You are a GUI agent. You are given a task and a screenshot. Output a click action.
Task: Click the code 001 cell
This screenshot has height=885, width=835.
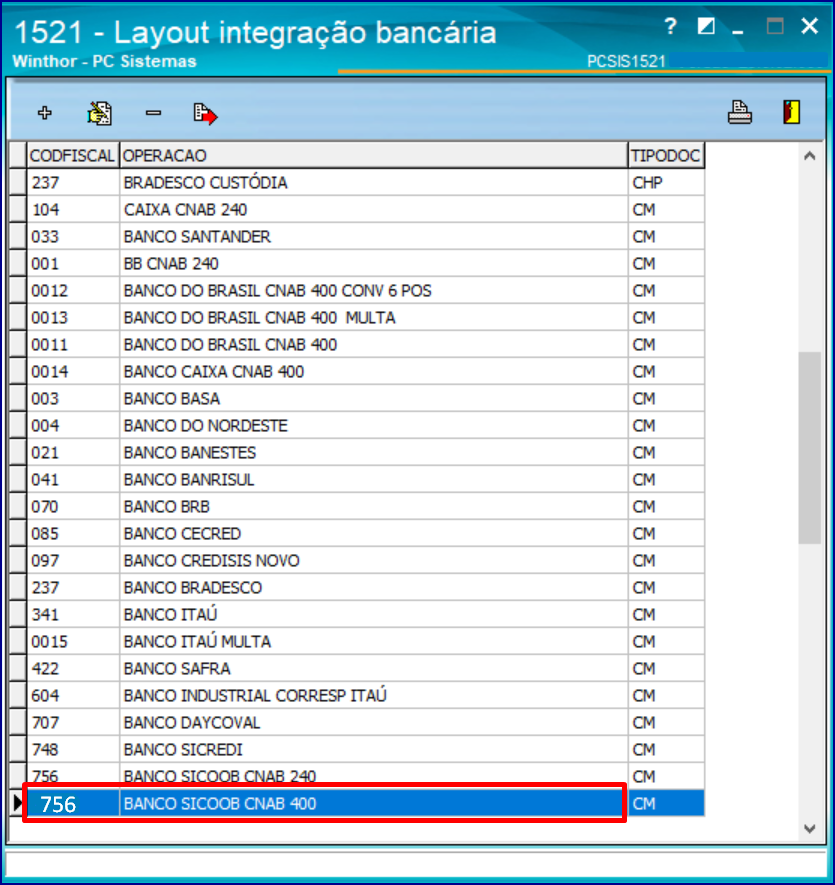coord(73,264)
